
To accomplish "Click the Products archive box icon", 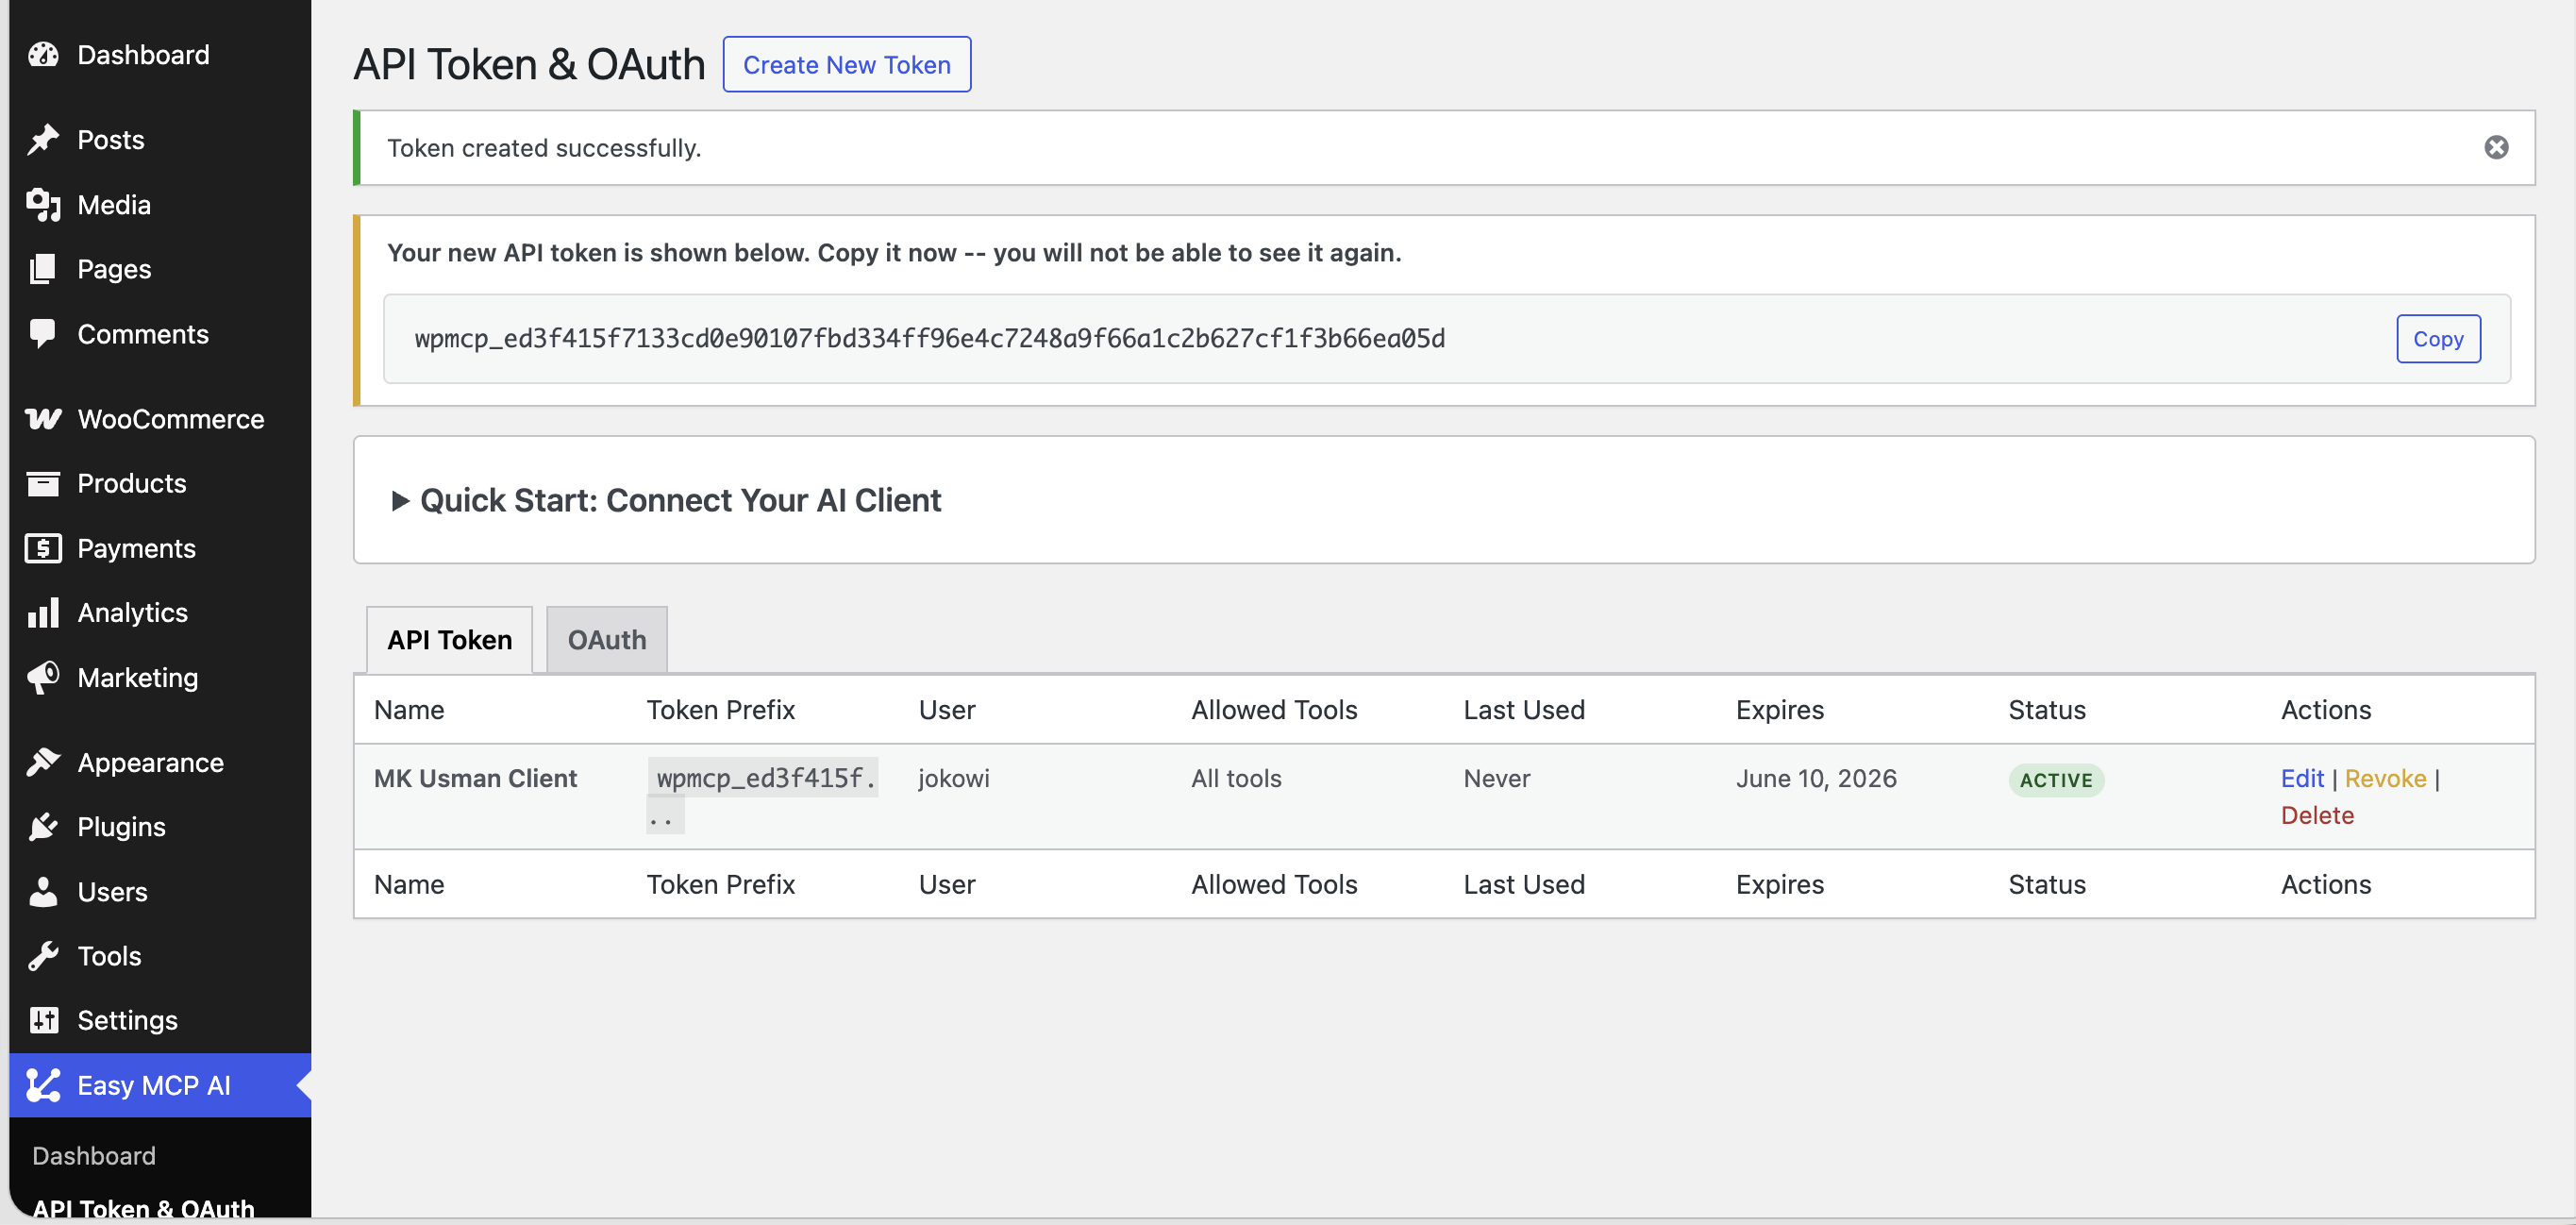I will pos(43,484).
